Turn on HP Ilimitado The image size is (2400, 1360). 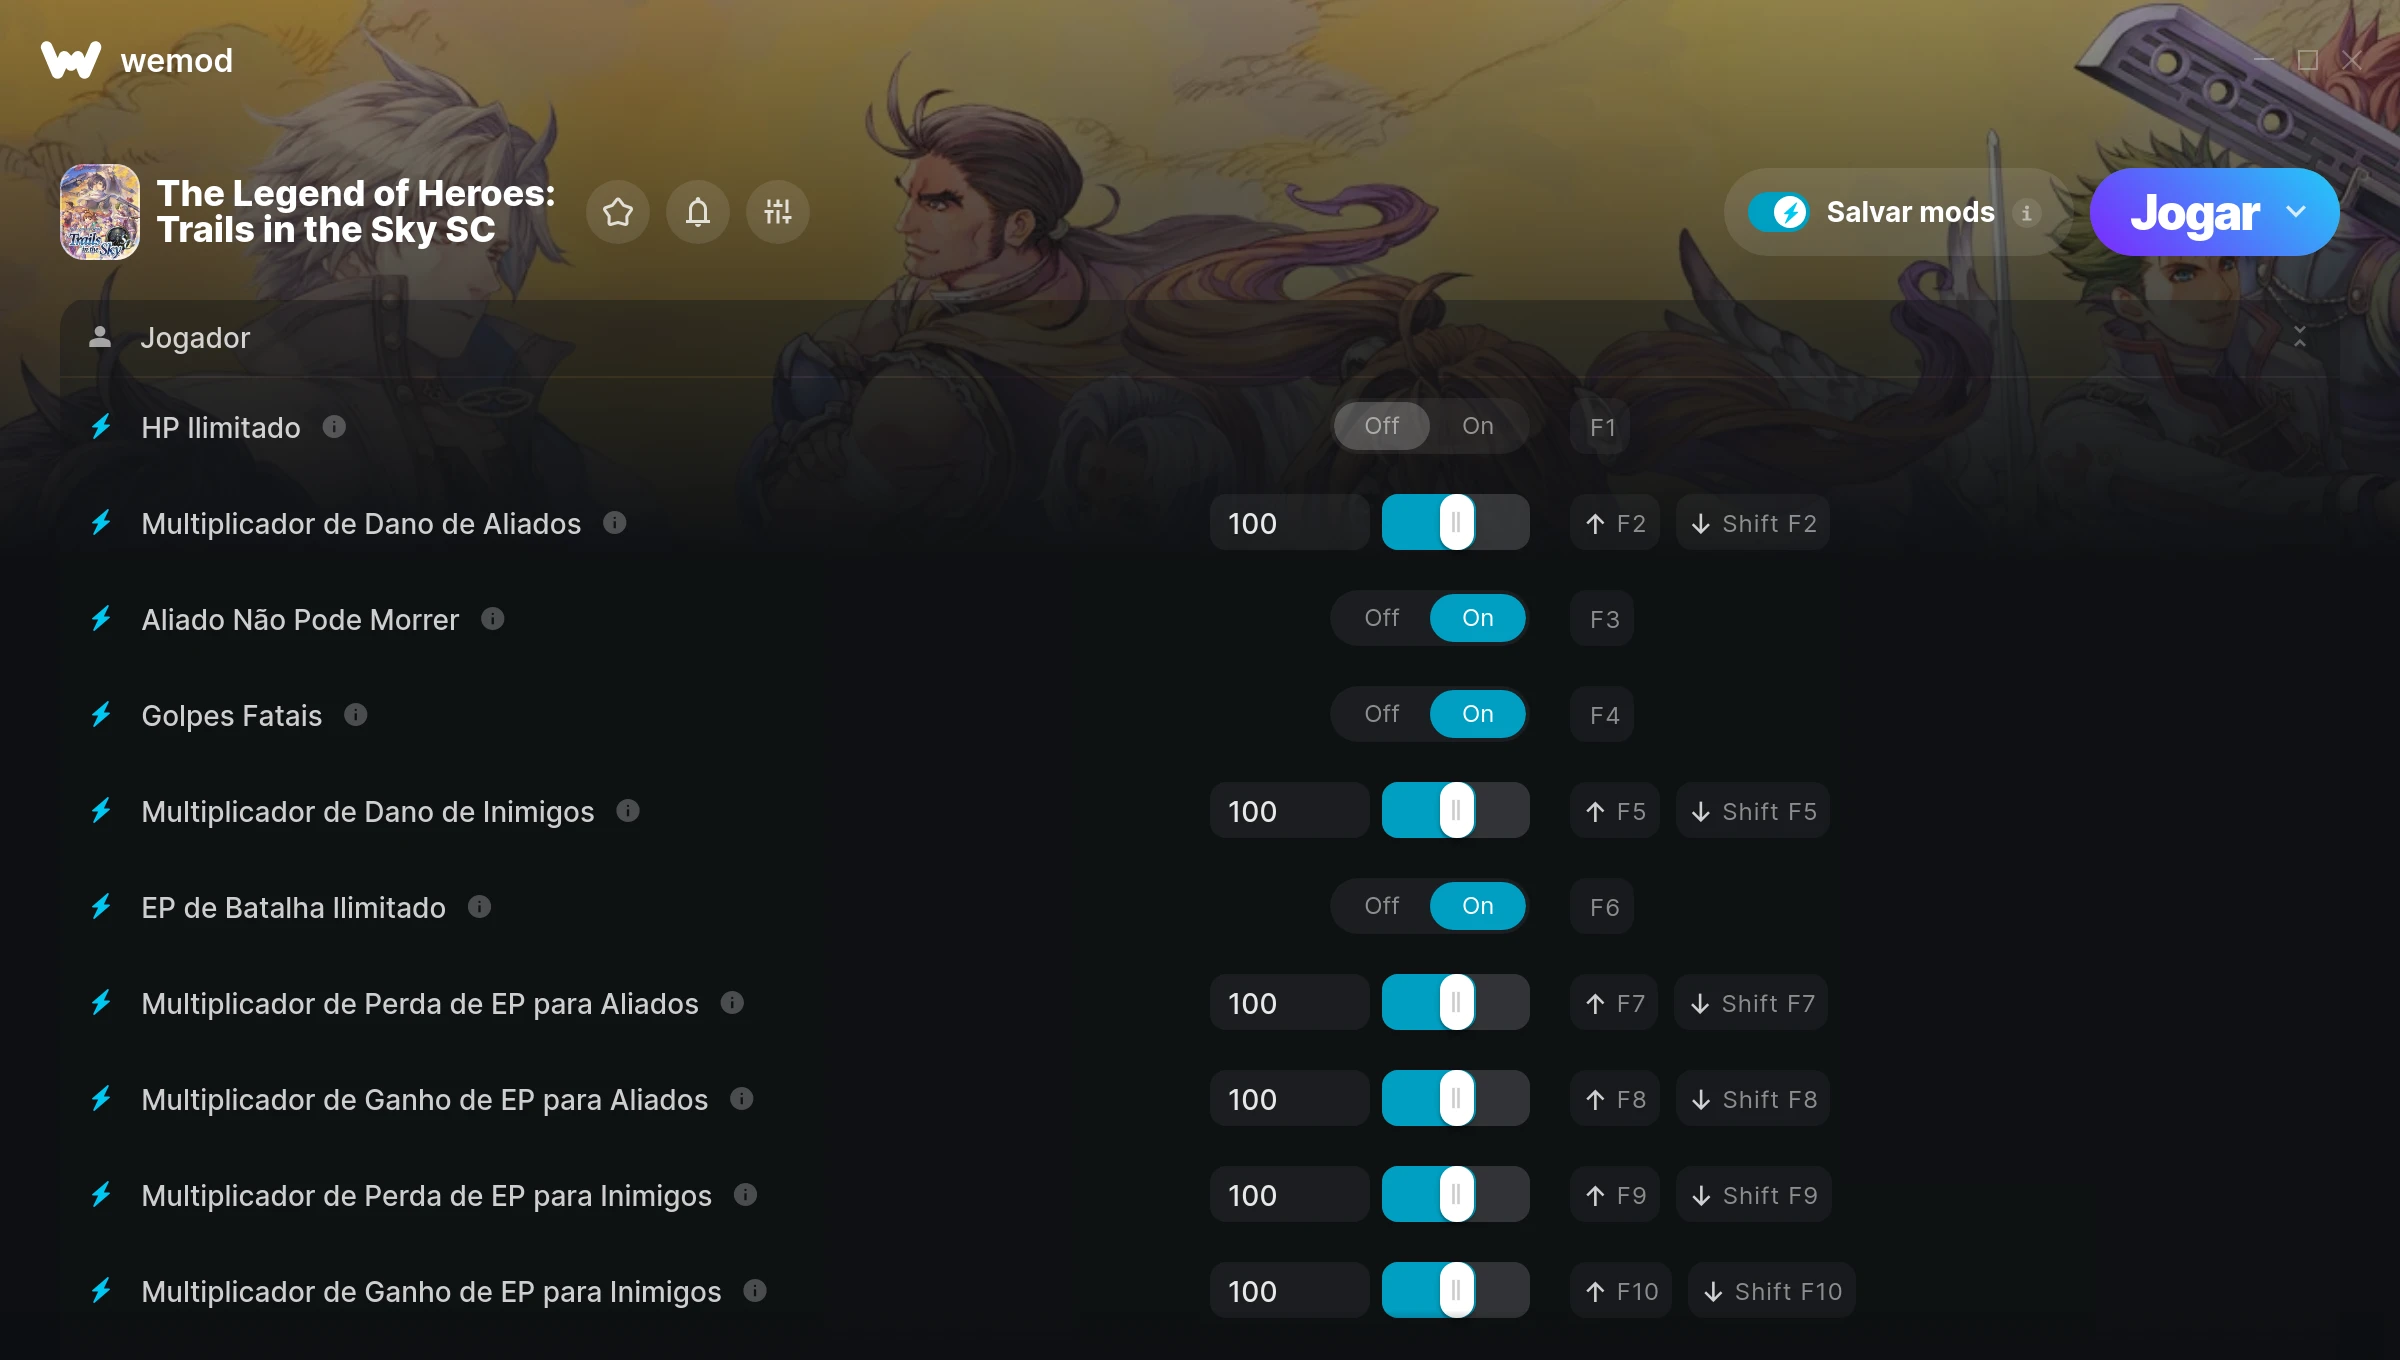[x=1478, y=426]
